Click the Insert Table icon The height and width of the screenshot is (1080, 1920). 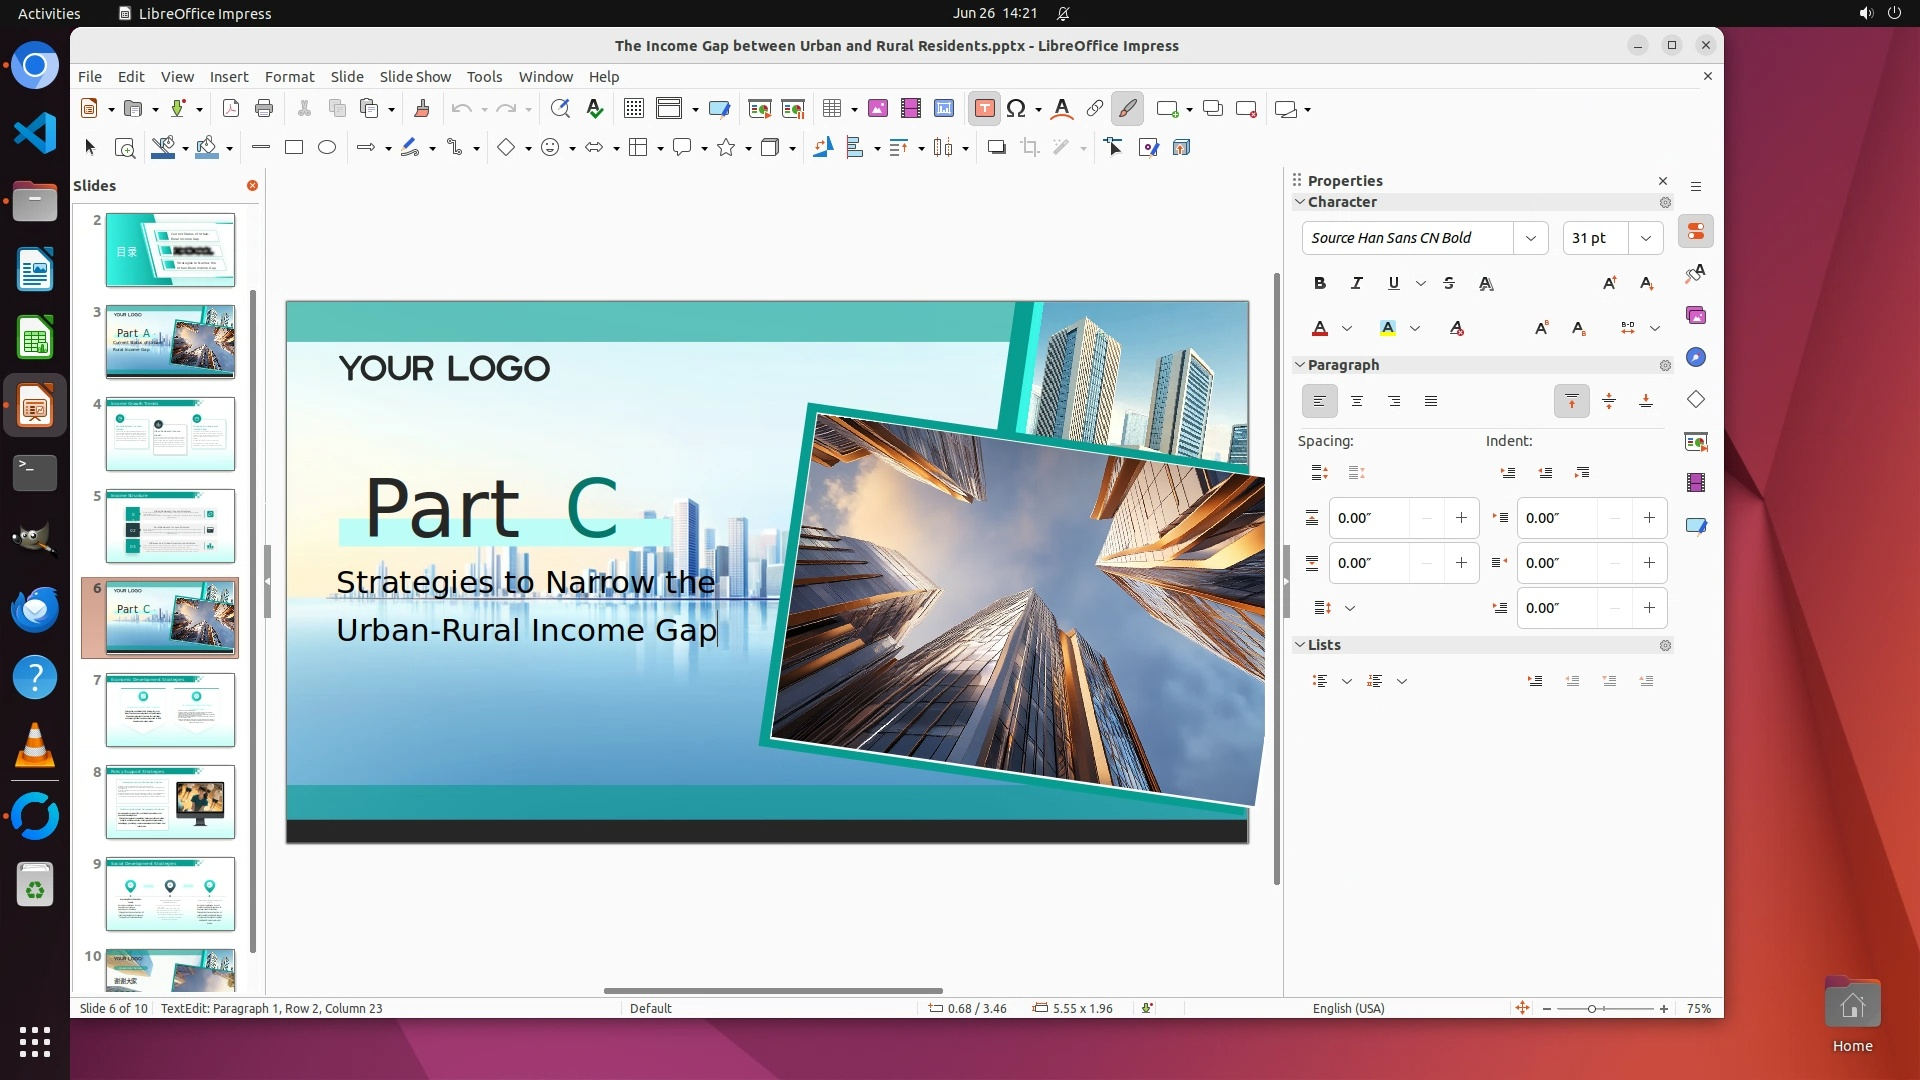831,109
